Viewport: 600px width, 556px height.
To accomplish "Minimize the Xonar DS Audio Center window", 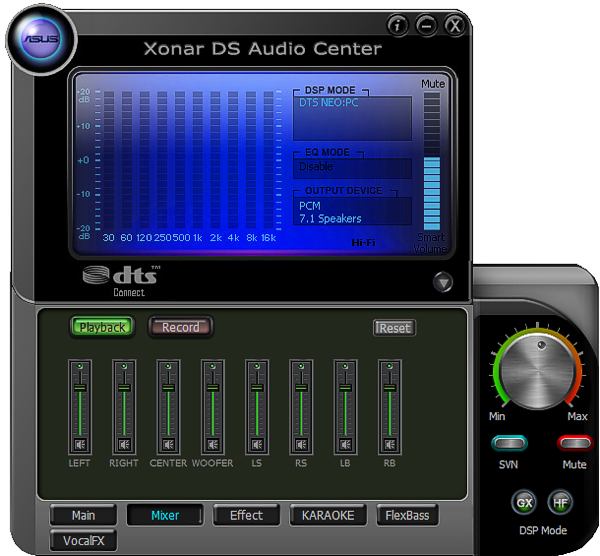I will pos(426,26).
